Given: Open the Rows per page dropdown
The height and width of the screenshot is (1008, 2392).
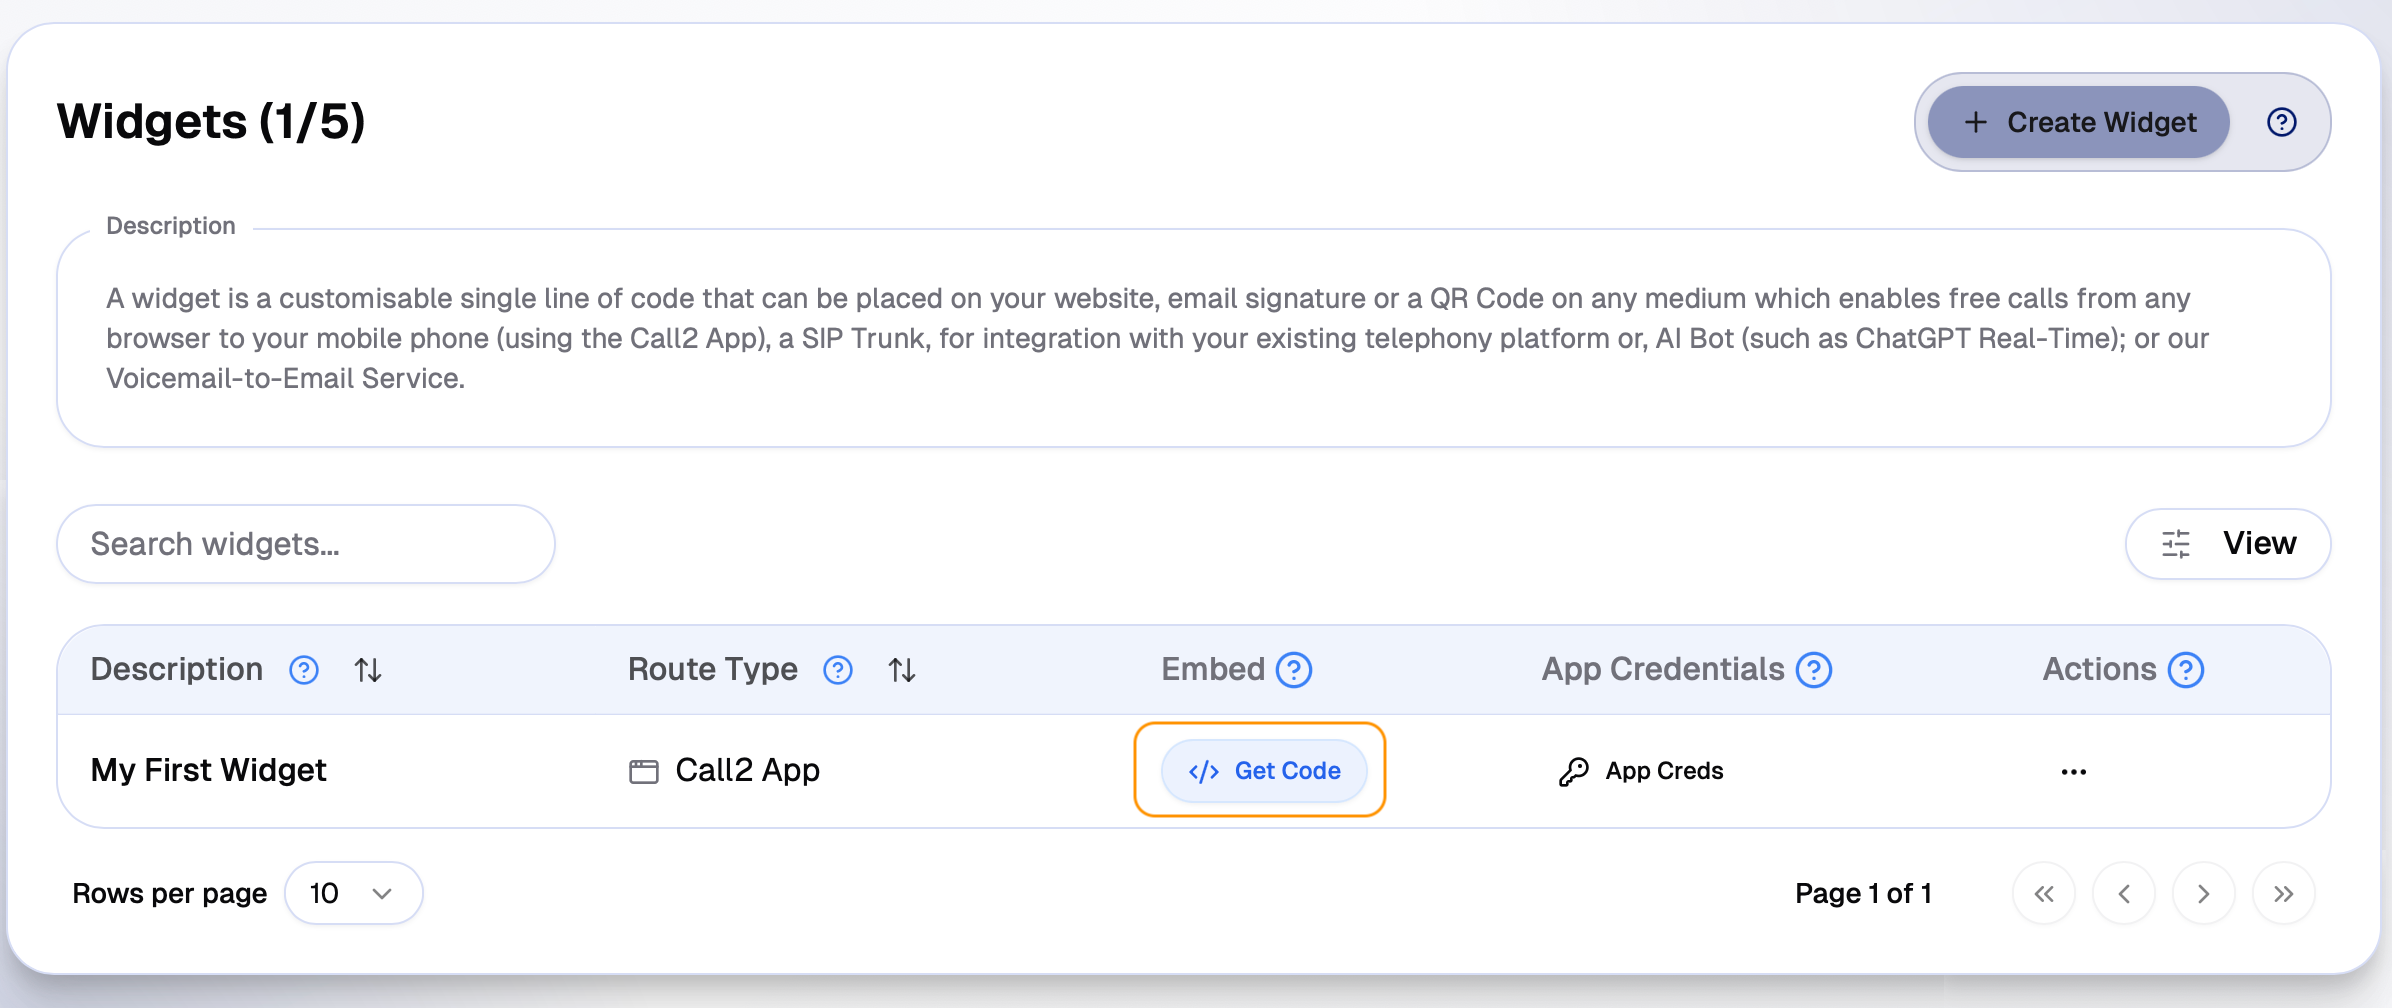Looking at the screenshot, I should 353,893.
